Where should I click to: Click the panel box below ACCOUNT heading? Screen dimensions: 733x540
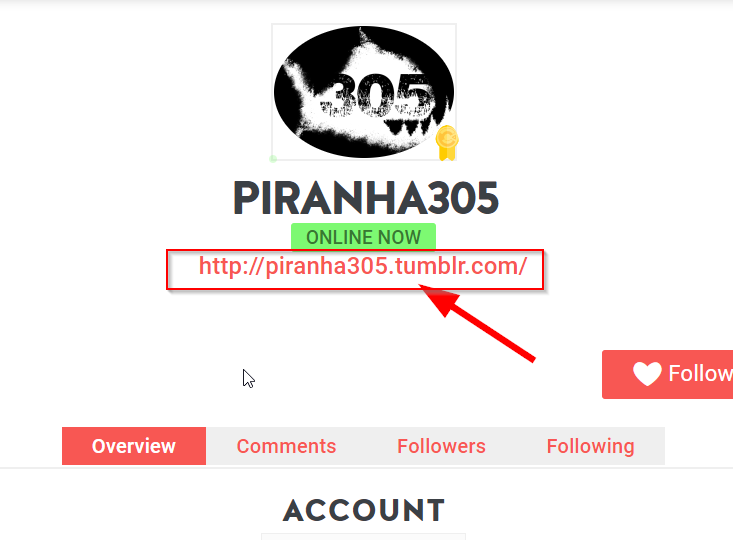coord(363,536)
